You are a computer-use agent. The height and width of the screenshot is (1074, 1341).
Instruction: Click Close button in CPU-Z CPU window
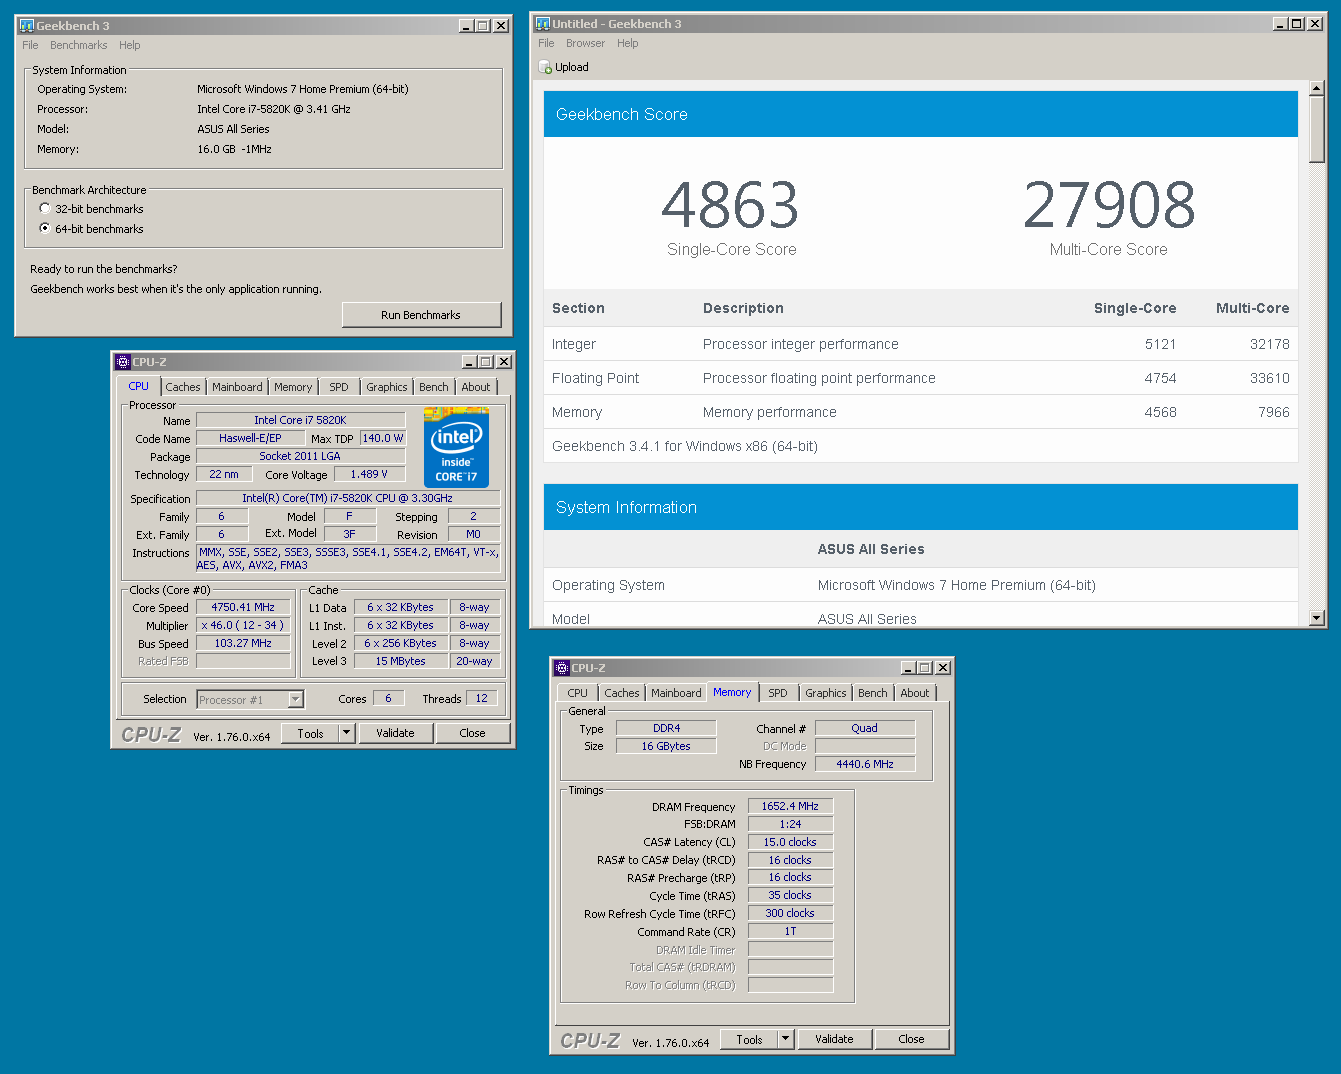(472, 733)
